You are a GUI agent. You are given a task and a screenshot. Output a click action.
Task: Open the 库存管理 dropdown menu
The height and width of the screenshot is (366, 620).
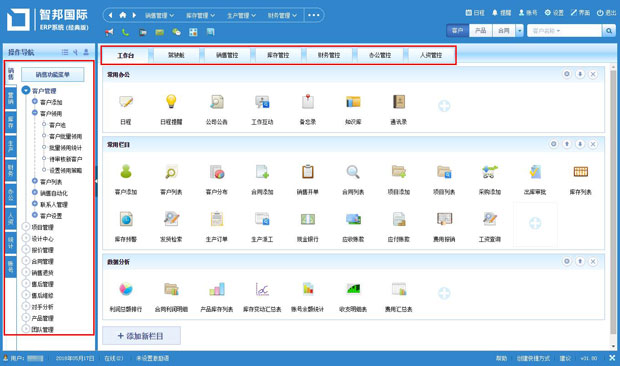200,15
